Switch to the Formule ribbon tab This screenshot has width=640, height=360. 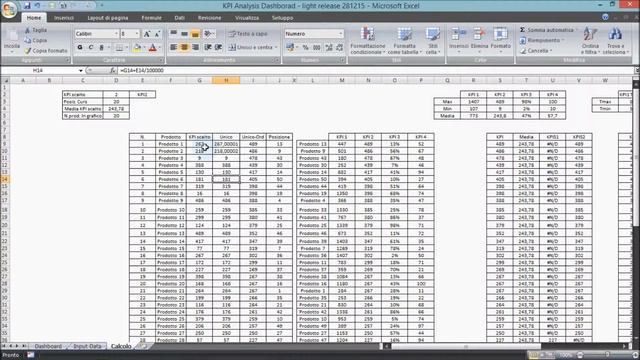click(151, 18)
